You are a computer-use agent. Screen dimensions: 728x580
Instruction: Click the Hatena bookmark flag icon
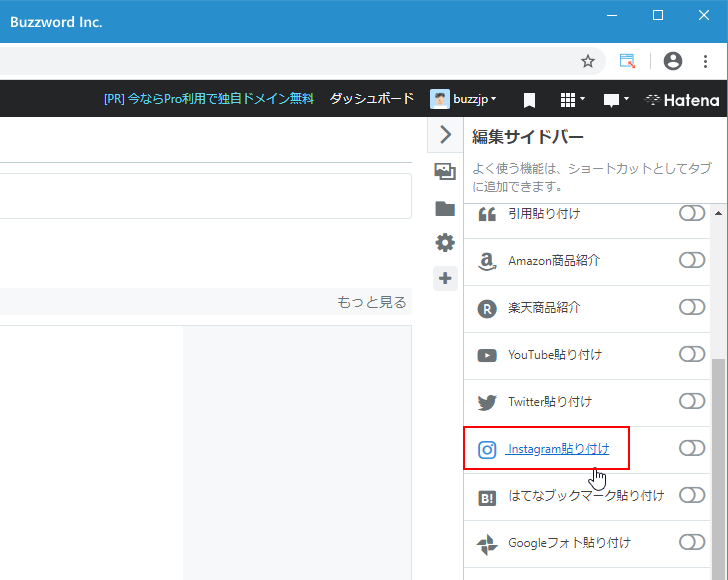529,100
